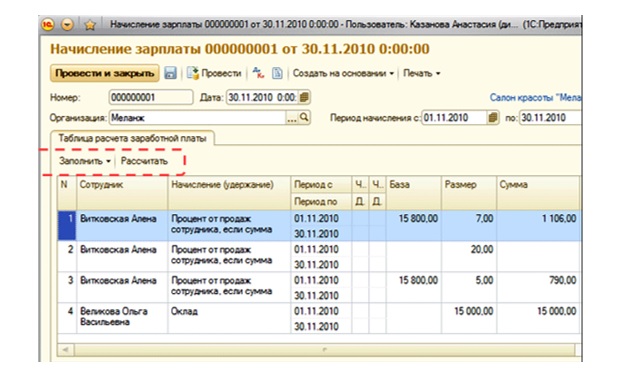628x375 pixels.
Task: Select row 2 Витковская Алена cell
Action: (122, 256)
